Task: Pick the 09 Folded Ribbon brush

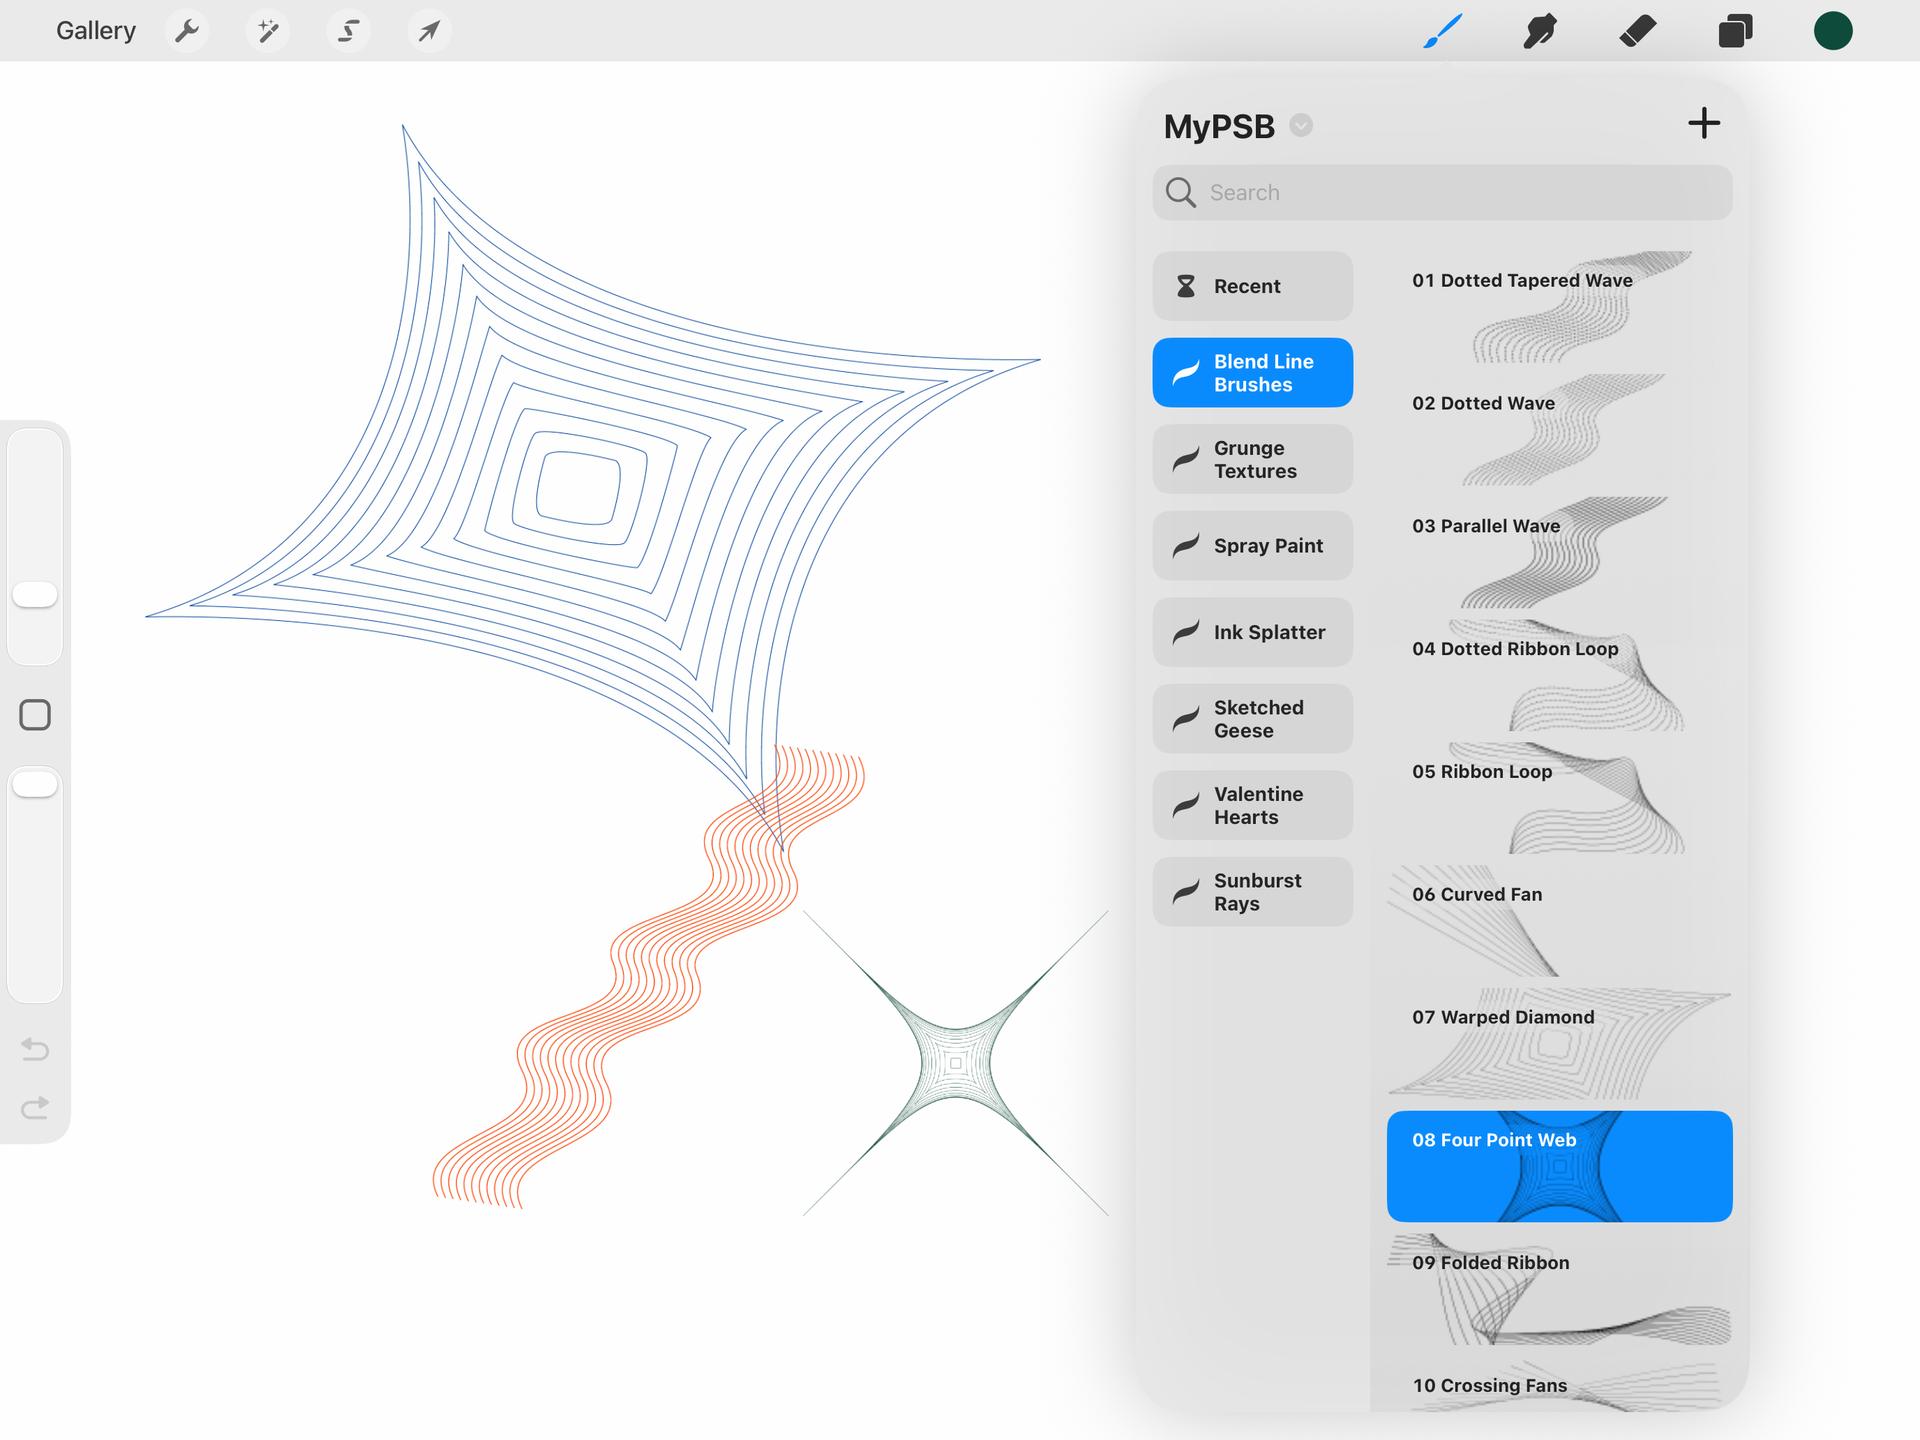Action: coord(1559,1289)
